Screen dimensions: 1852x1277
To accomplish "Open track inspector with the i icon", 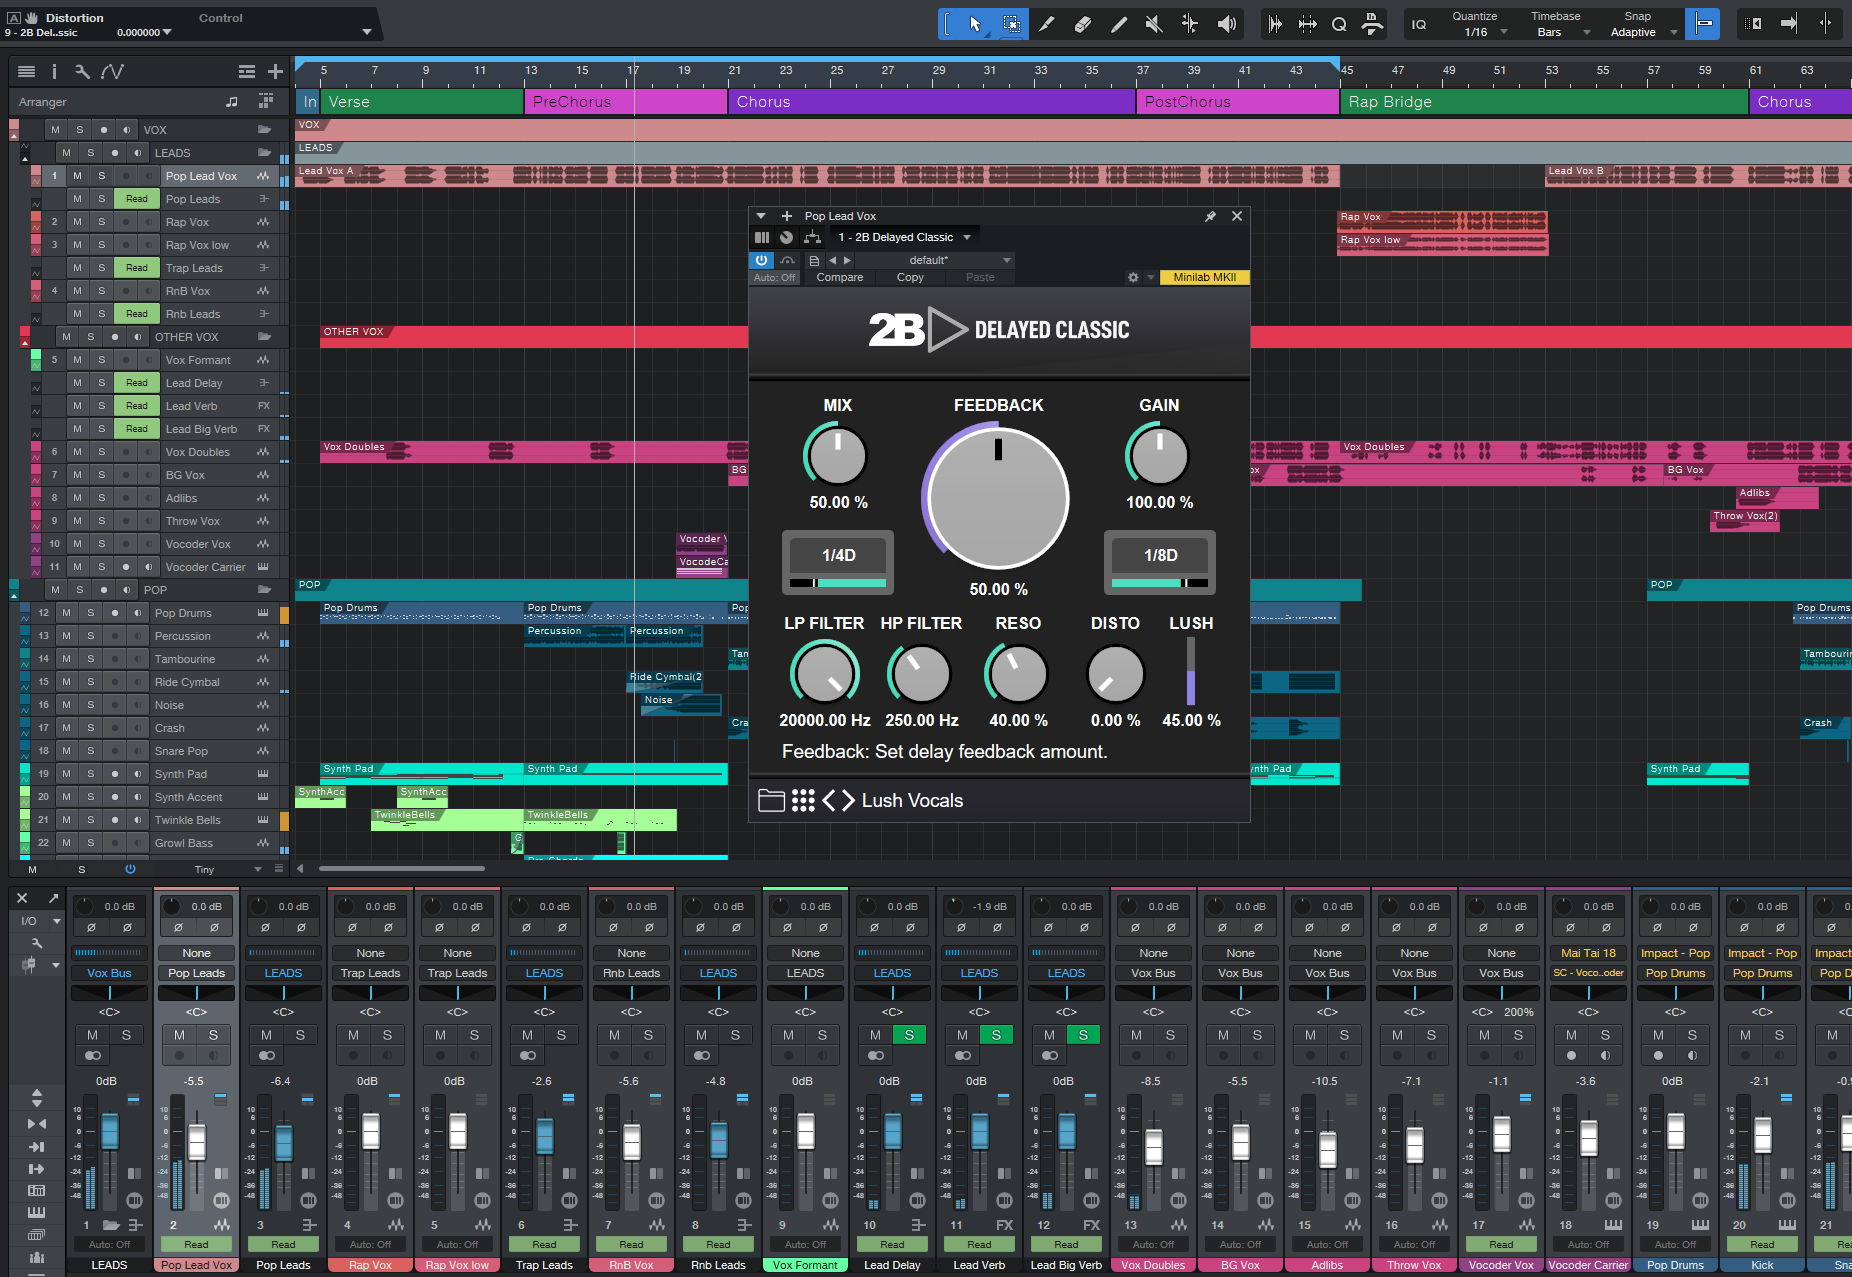I will (54, 71).
